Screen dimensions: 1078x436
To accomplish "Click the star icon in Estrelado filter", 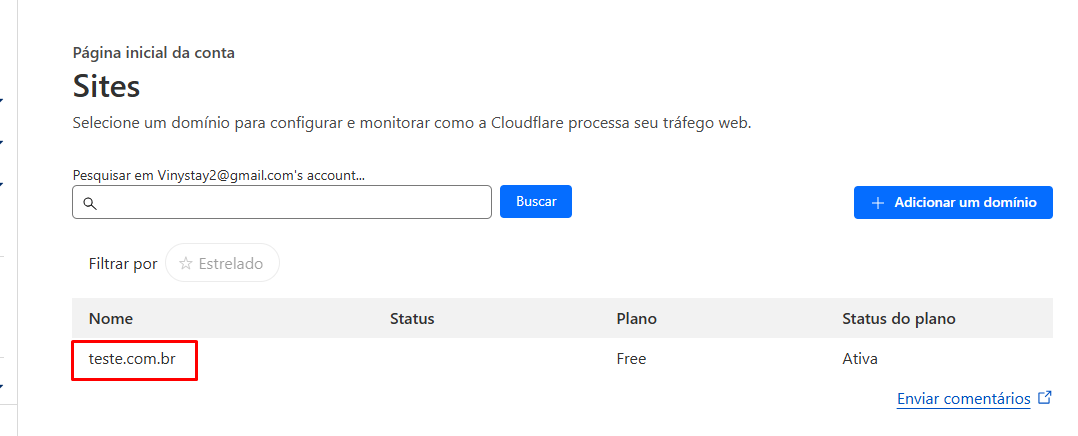I will (185, 263).
